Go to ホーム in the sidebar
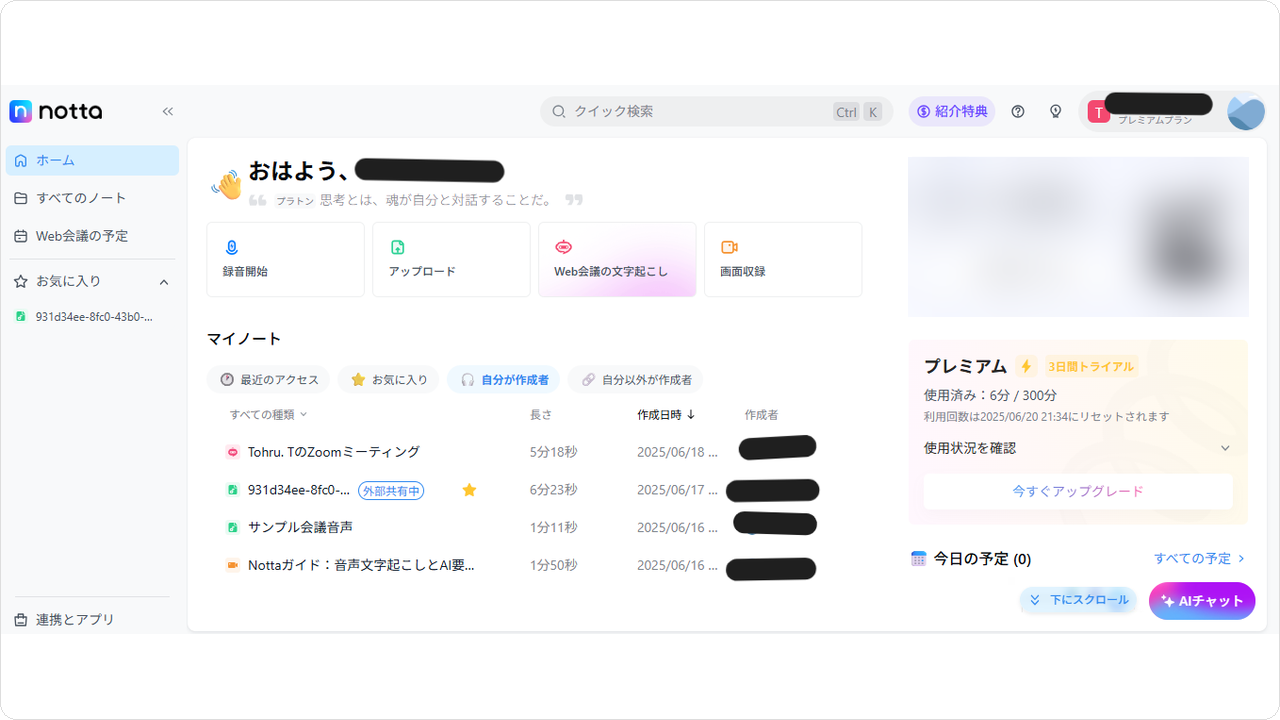Image resolution: width=1280 pixels, height=720 pixels. (x=93, y=160)
